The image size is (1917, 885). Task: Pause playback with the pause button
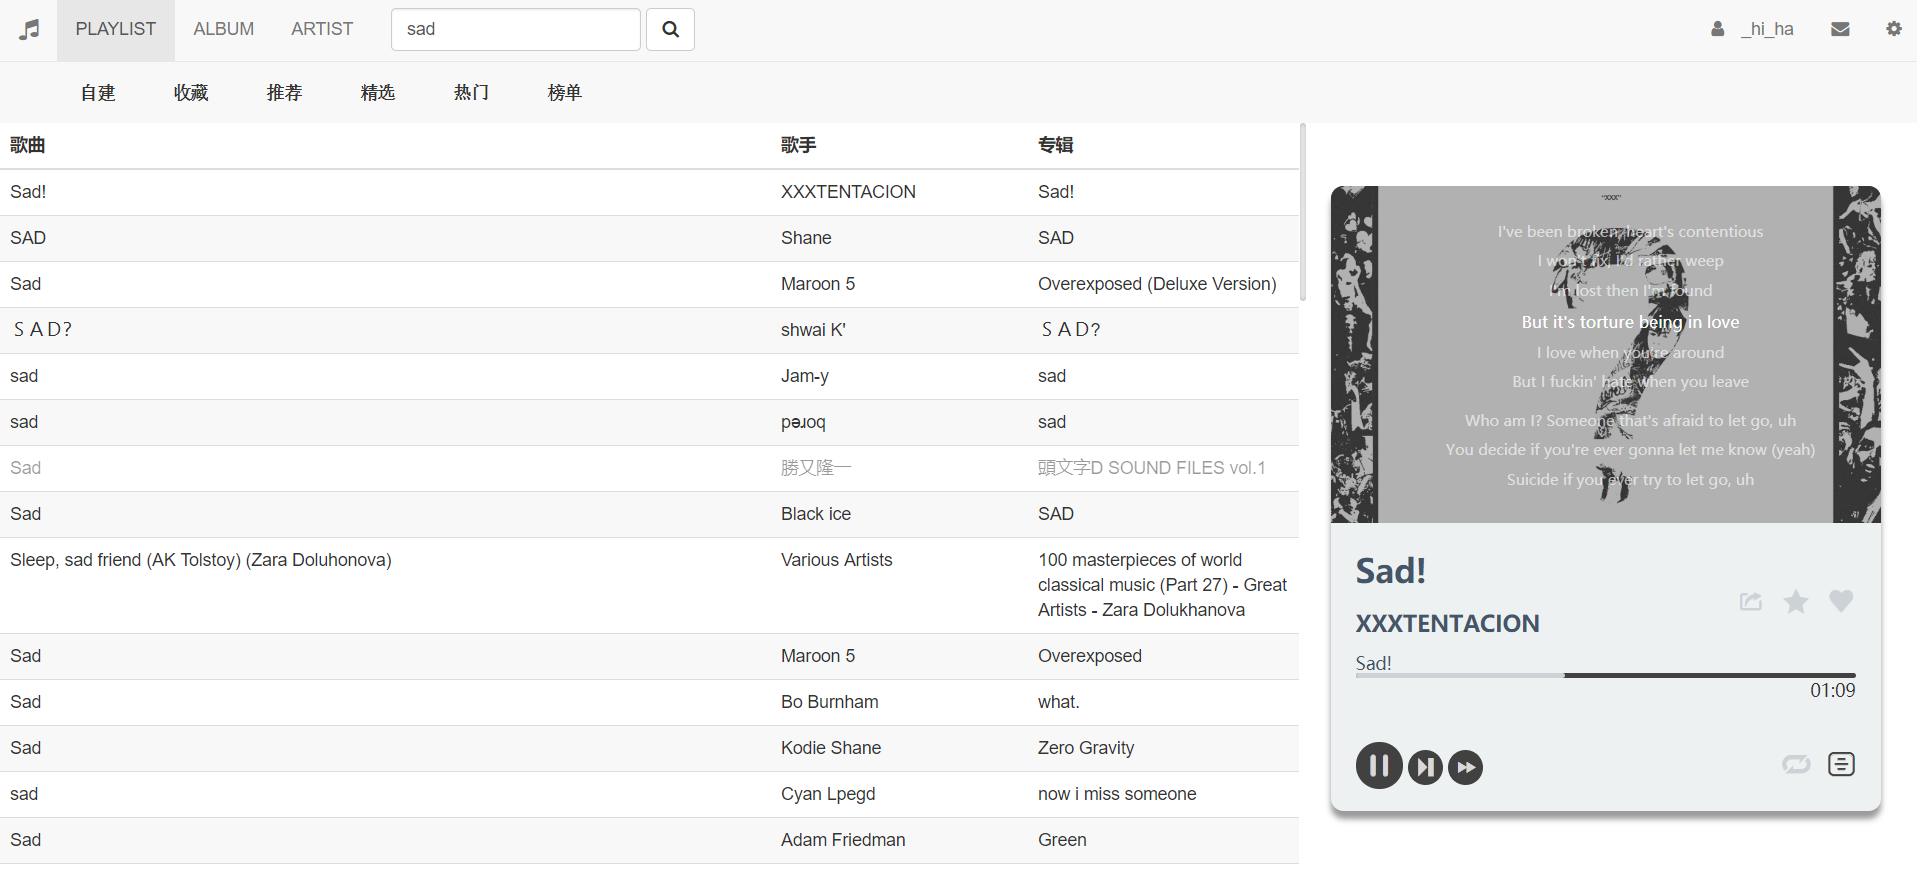(x=1379, y=766)
